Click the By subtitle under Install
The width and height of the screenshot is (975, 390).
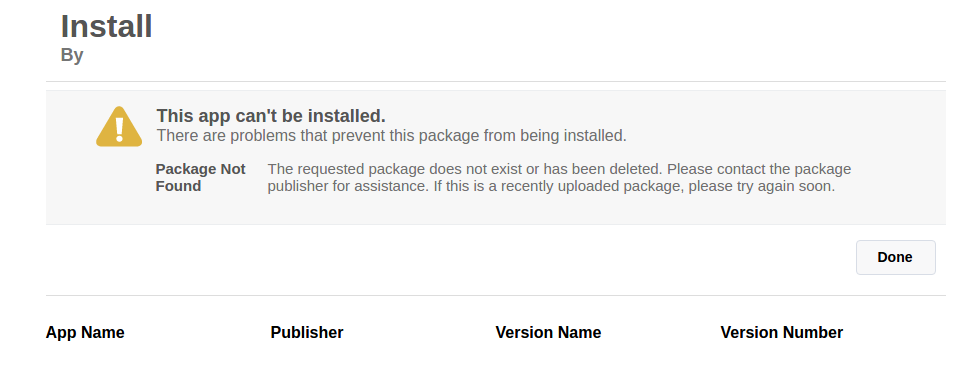click(72, 55)
